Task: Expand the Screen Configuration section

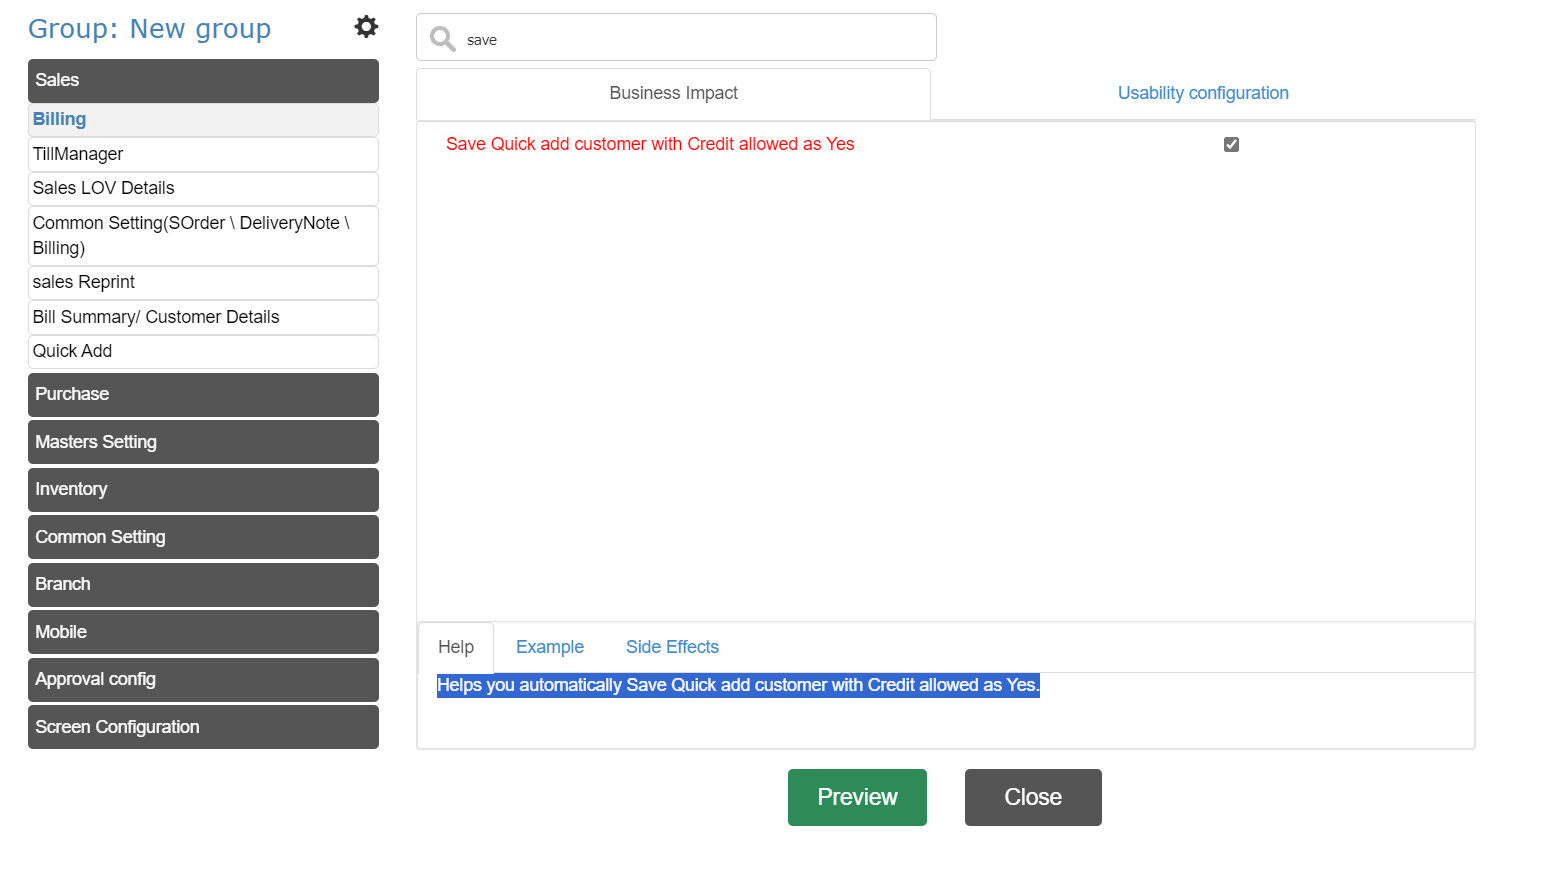Action: (203, 727)
